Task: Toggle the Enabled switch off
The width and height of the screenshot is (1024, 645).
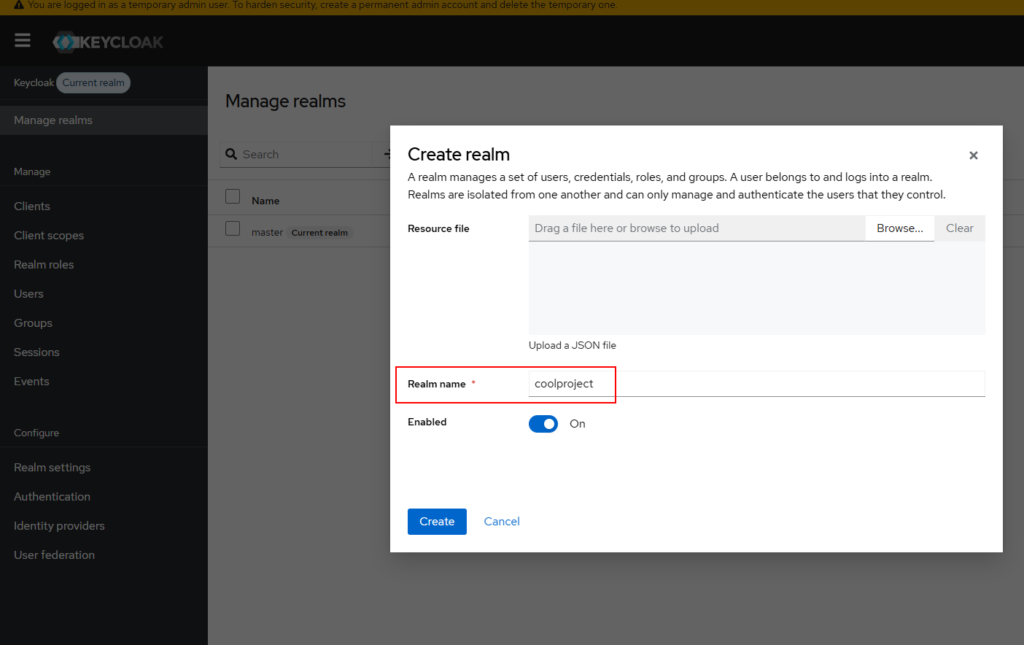Action: 543,424
